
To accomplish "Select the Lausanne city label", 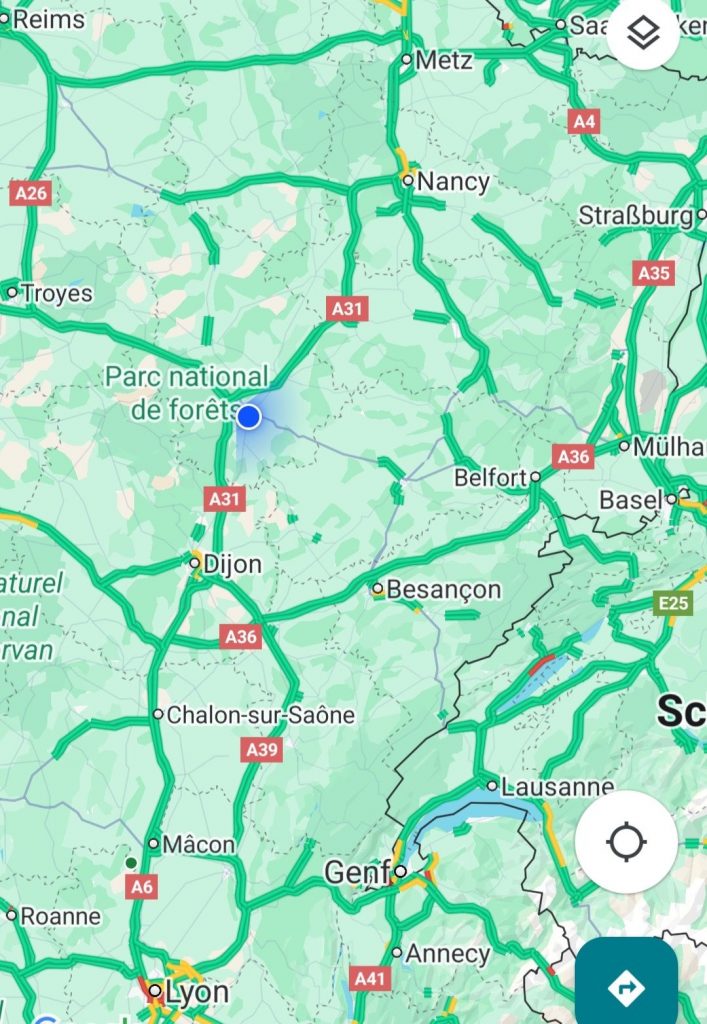I will 558,786.
